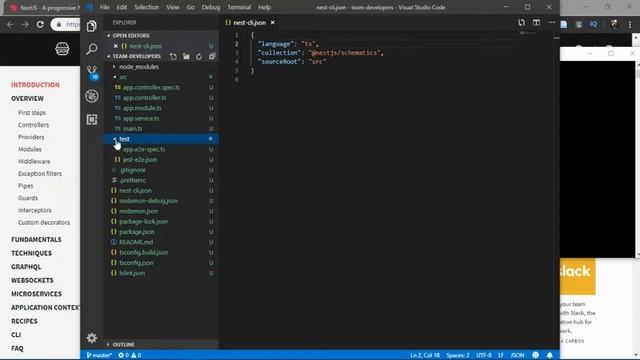Open app.e2e-spec.ts file
This screenshot has width=640, height=360.
coord(144,149)
